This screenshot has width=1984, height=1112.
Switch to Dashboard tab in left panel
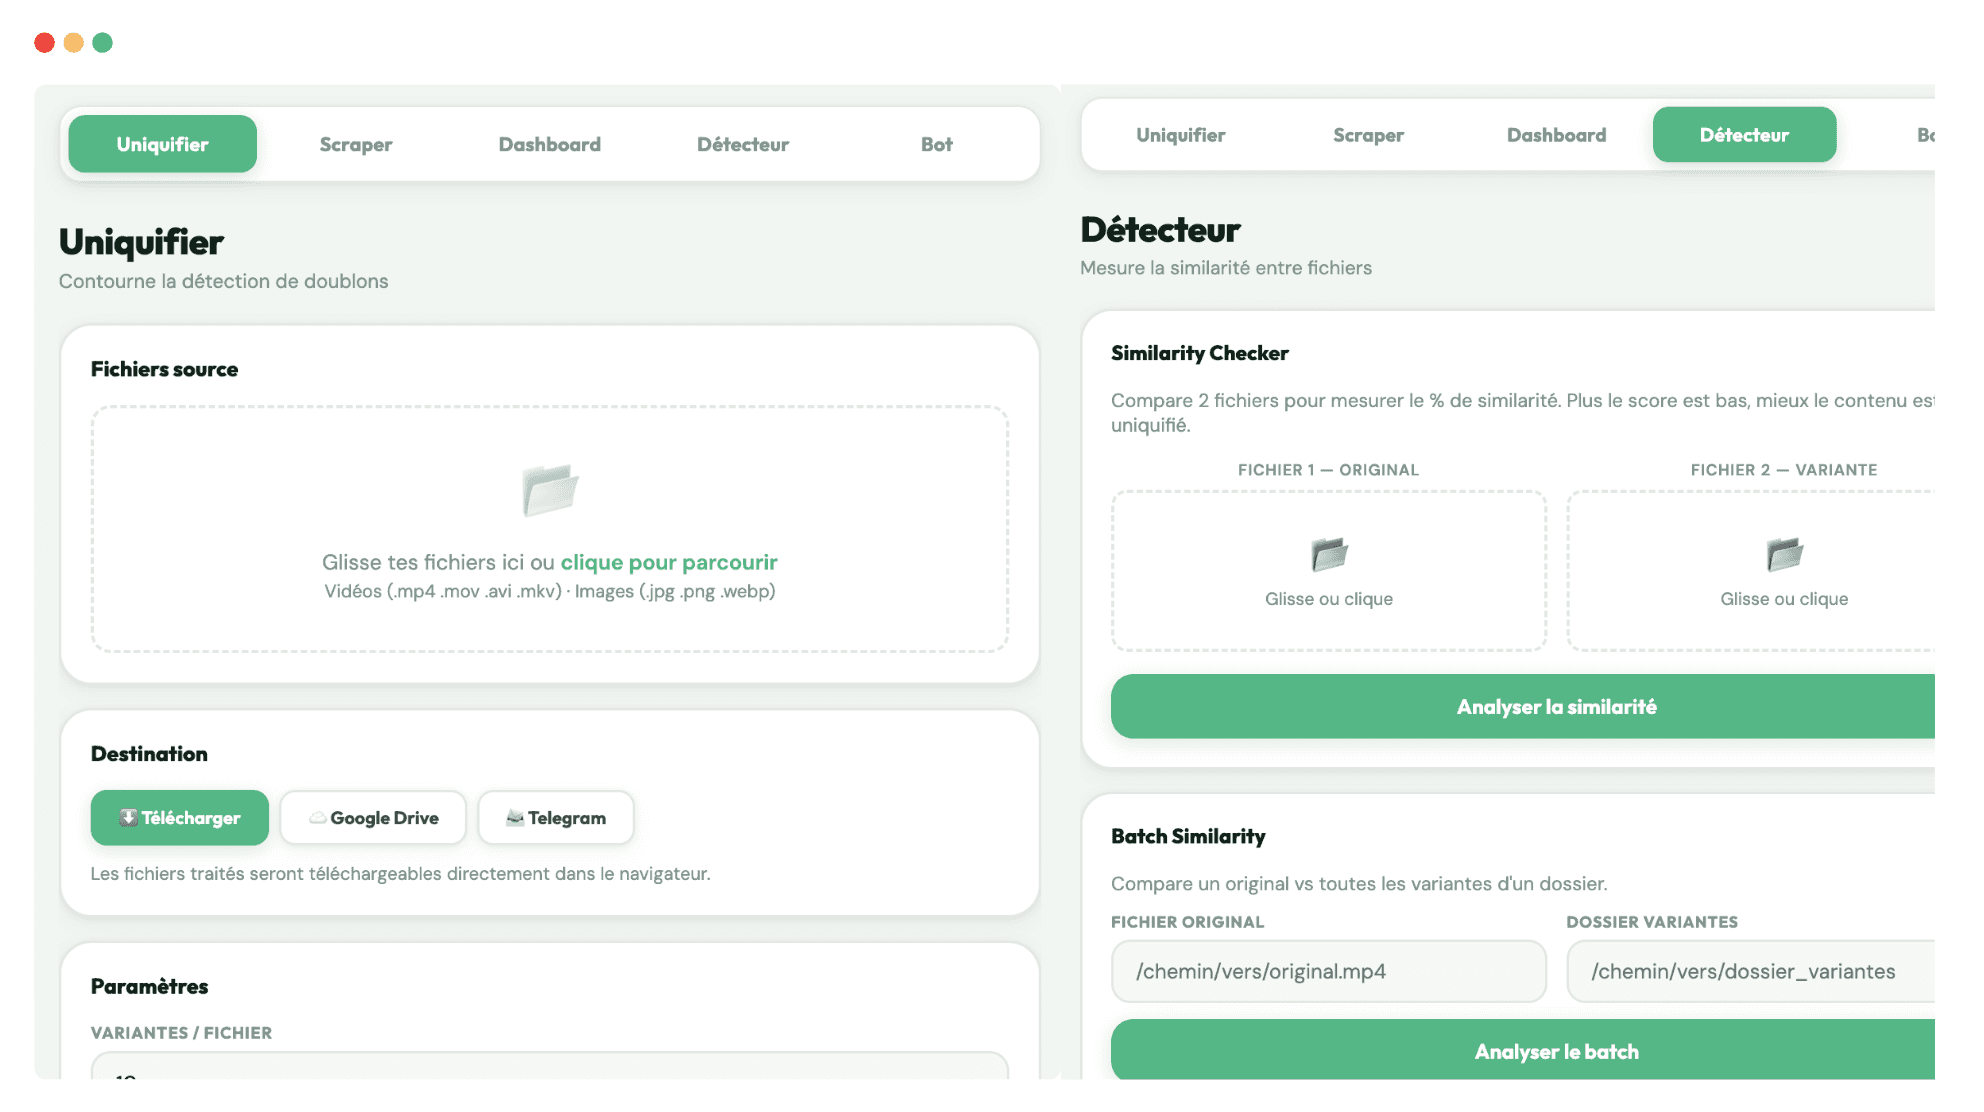click(549, 145)
